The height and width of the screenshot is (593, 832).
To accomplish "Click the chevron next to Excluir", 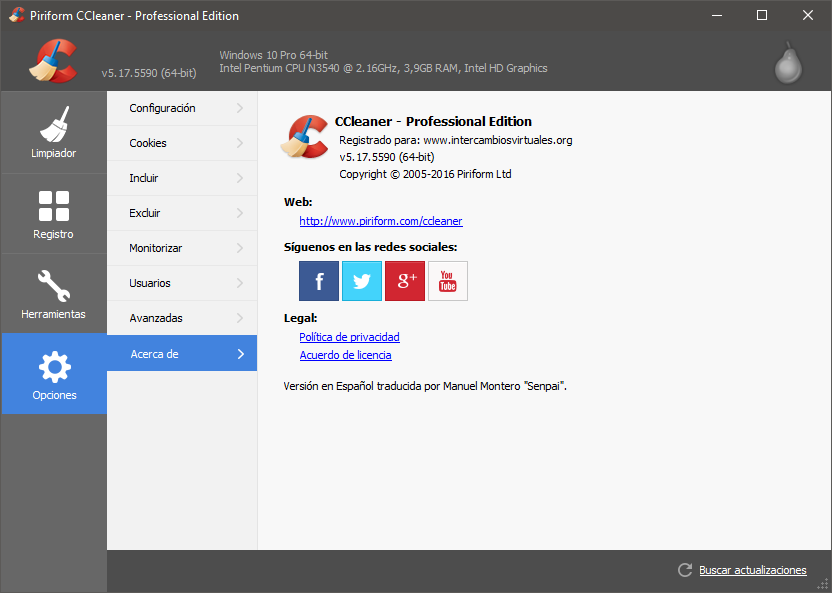I will tap(240, 213).
